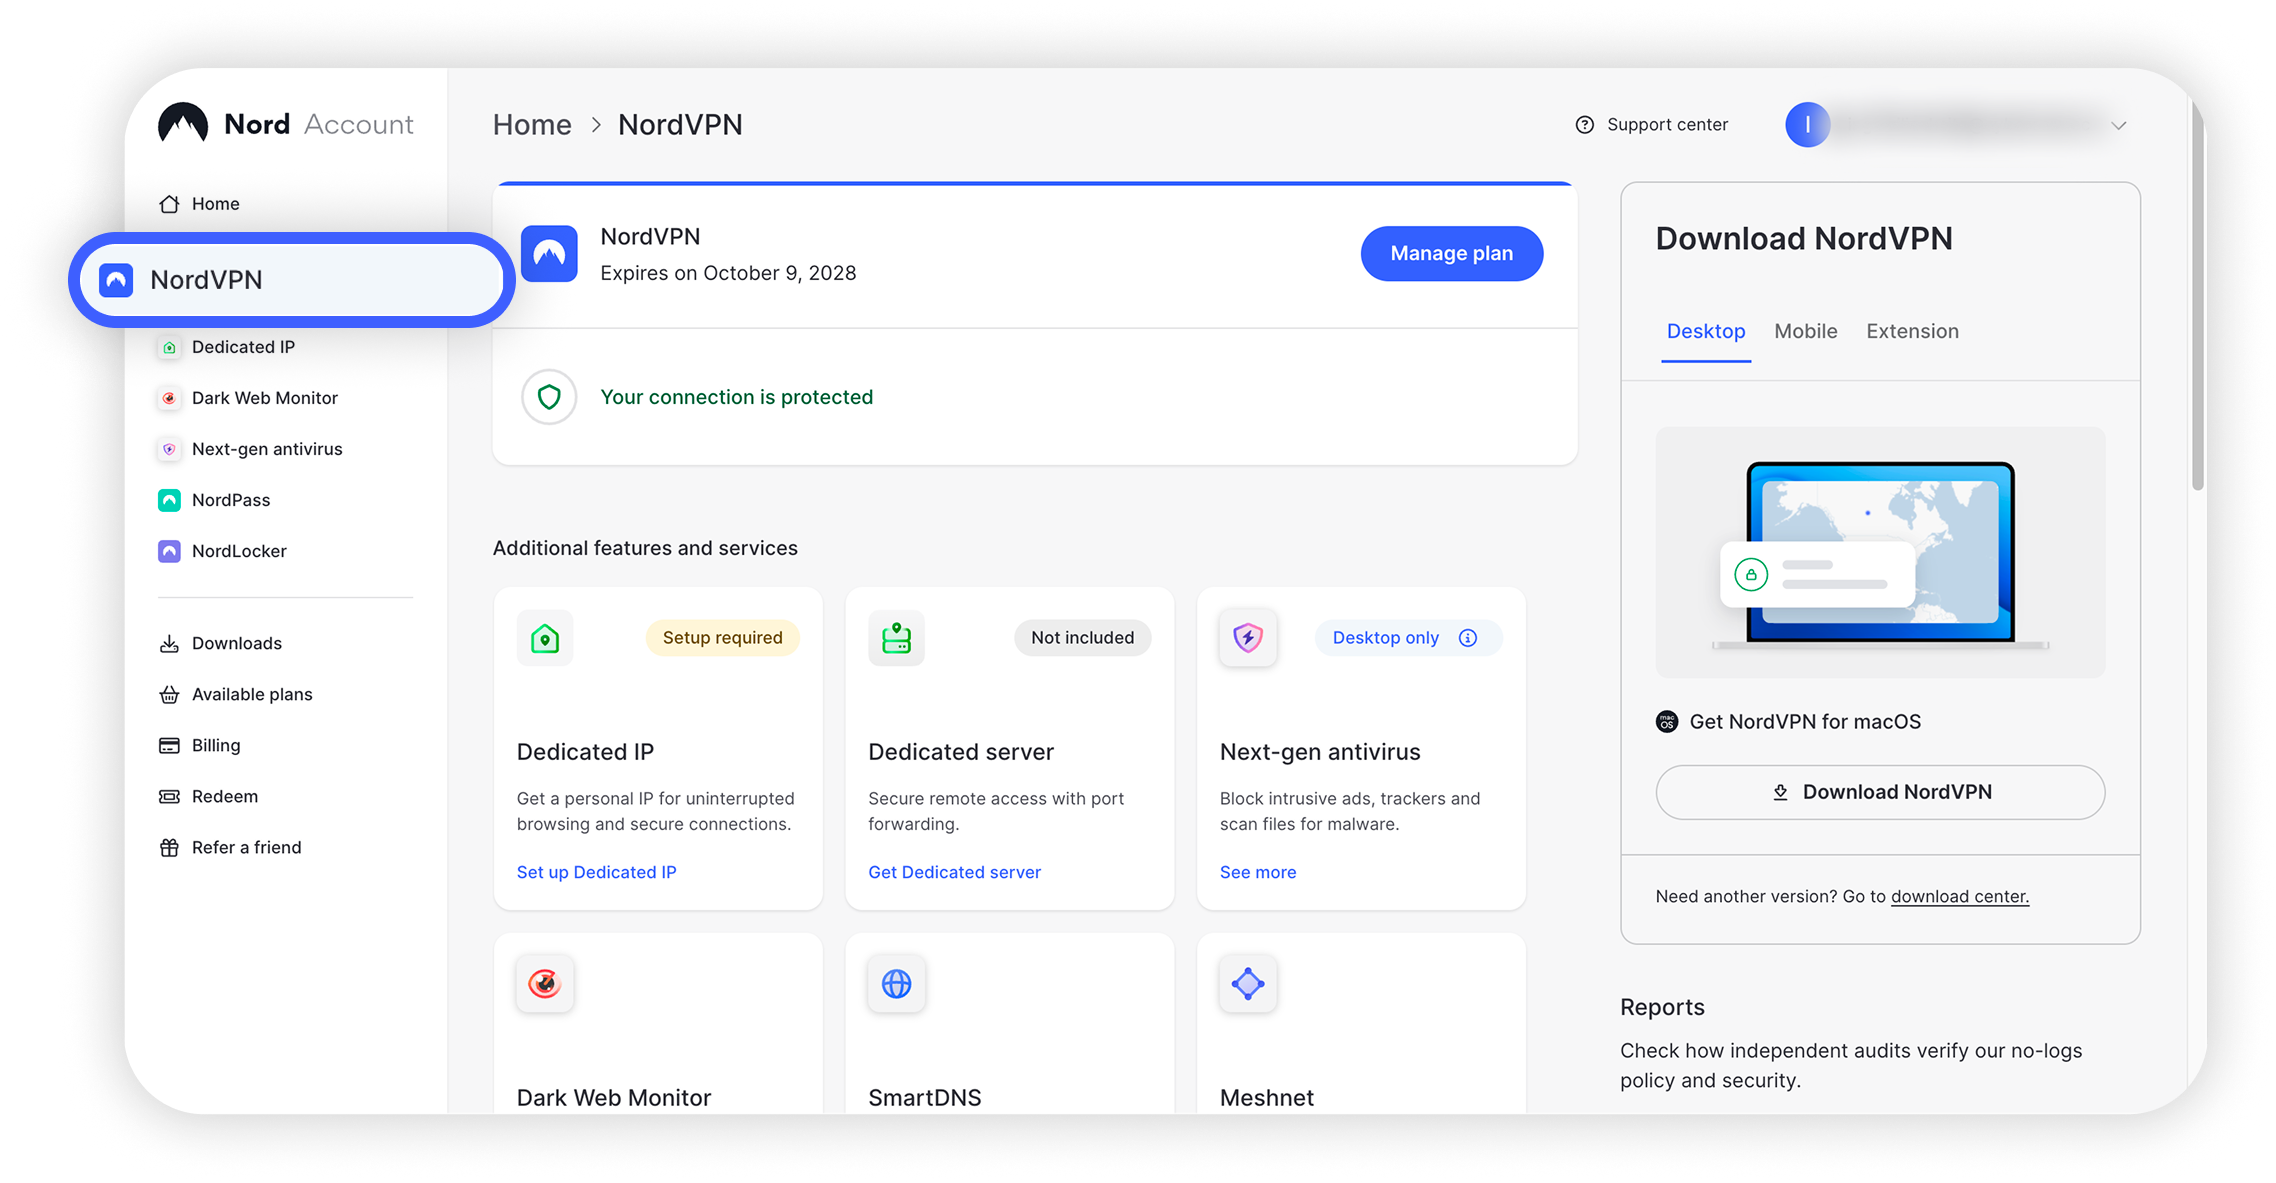Screen dimensions: 2276x1183
Task: Click Home in the breadcrumb
Action: (532, 125)
